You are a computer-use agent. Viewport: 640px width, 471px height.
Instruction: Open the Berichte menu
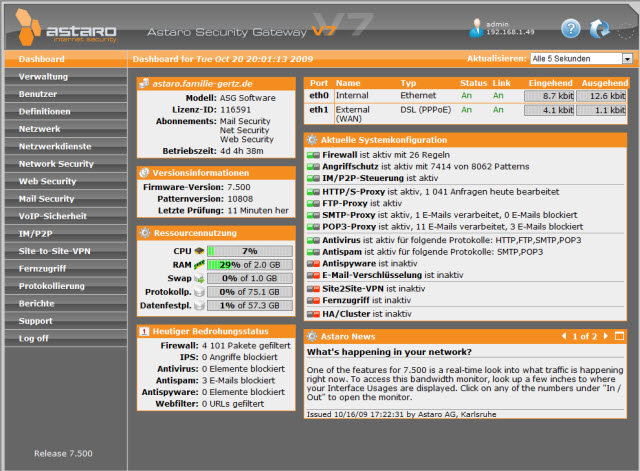(x=66, y=304)
